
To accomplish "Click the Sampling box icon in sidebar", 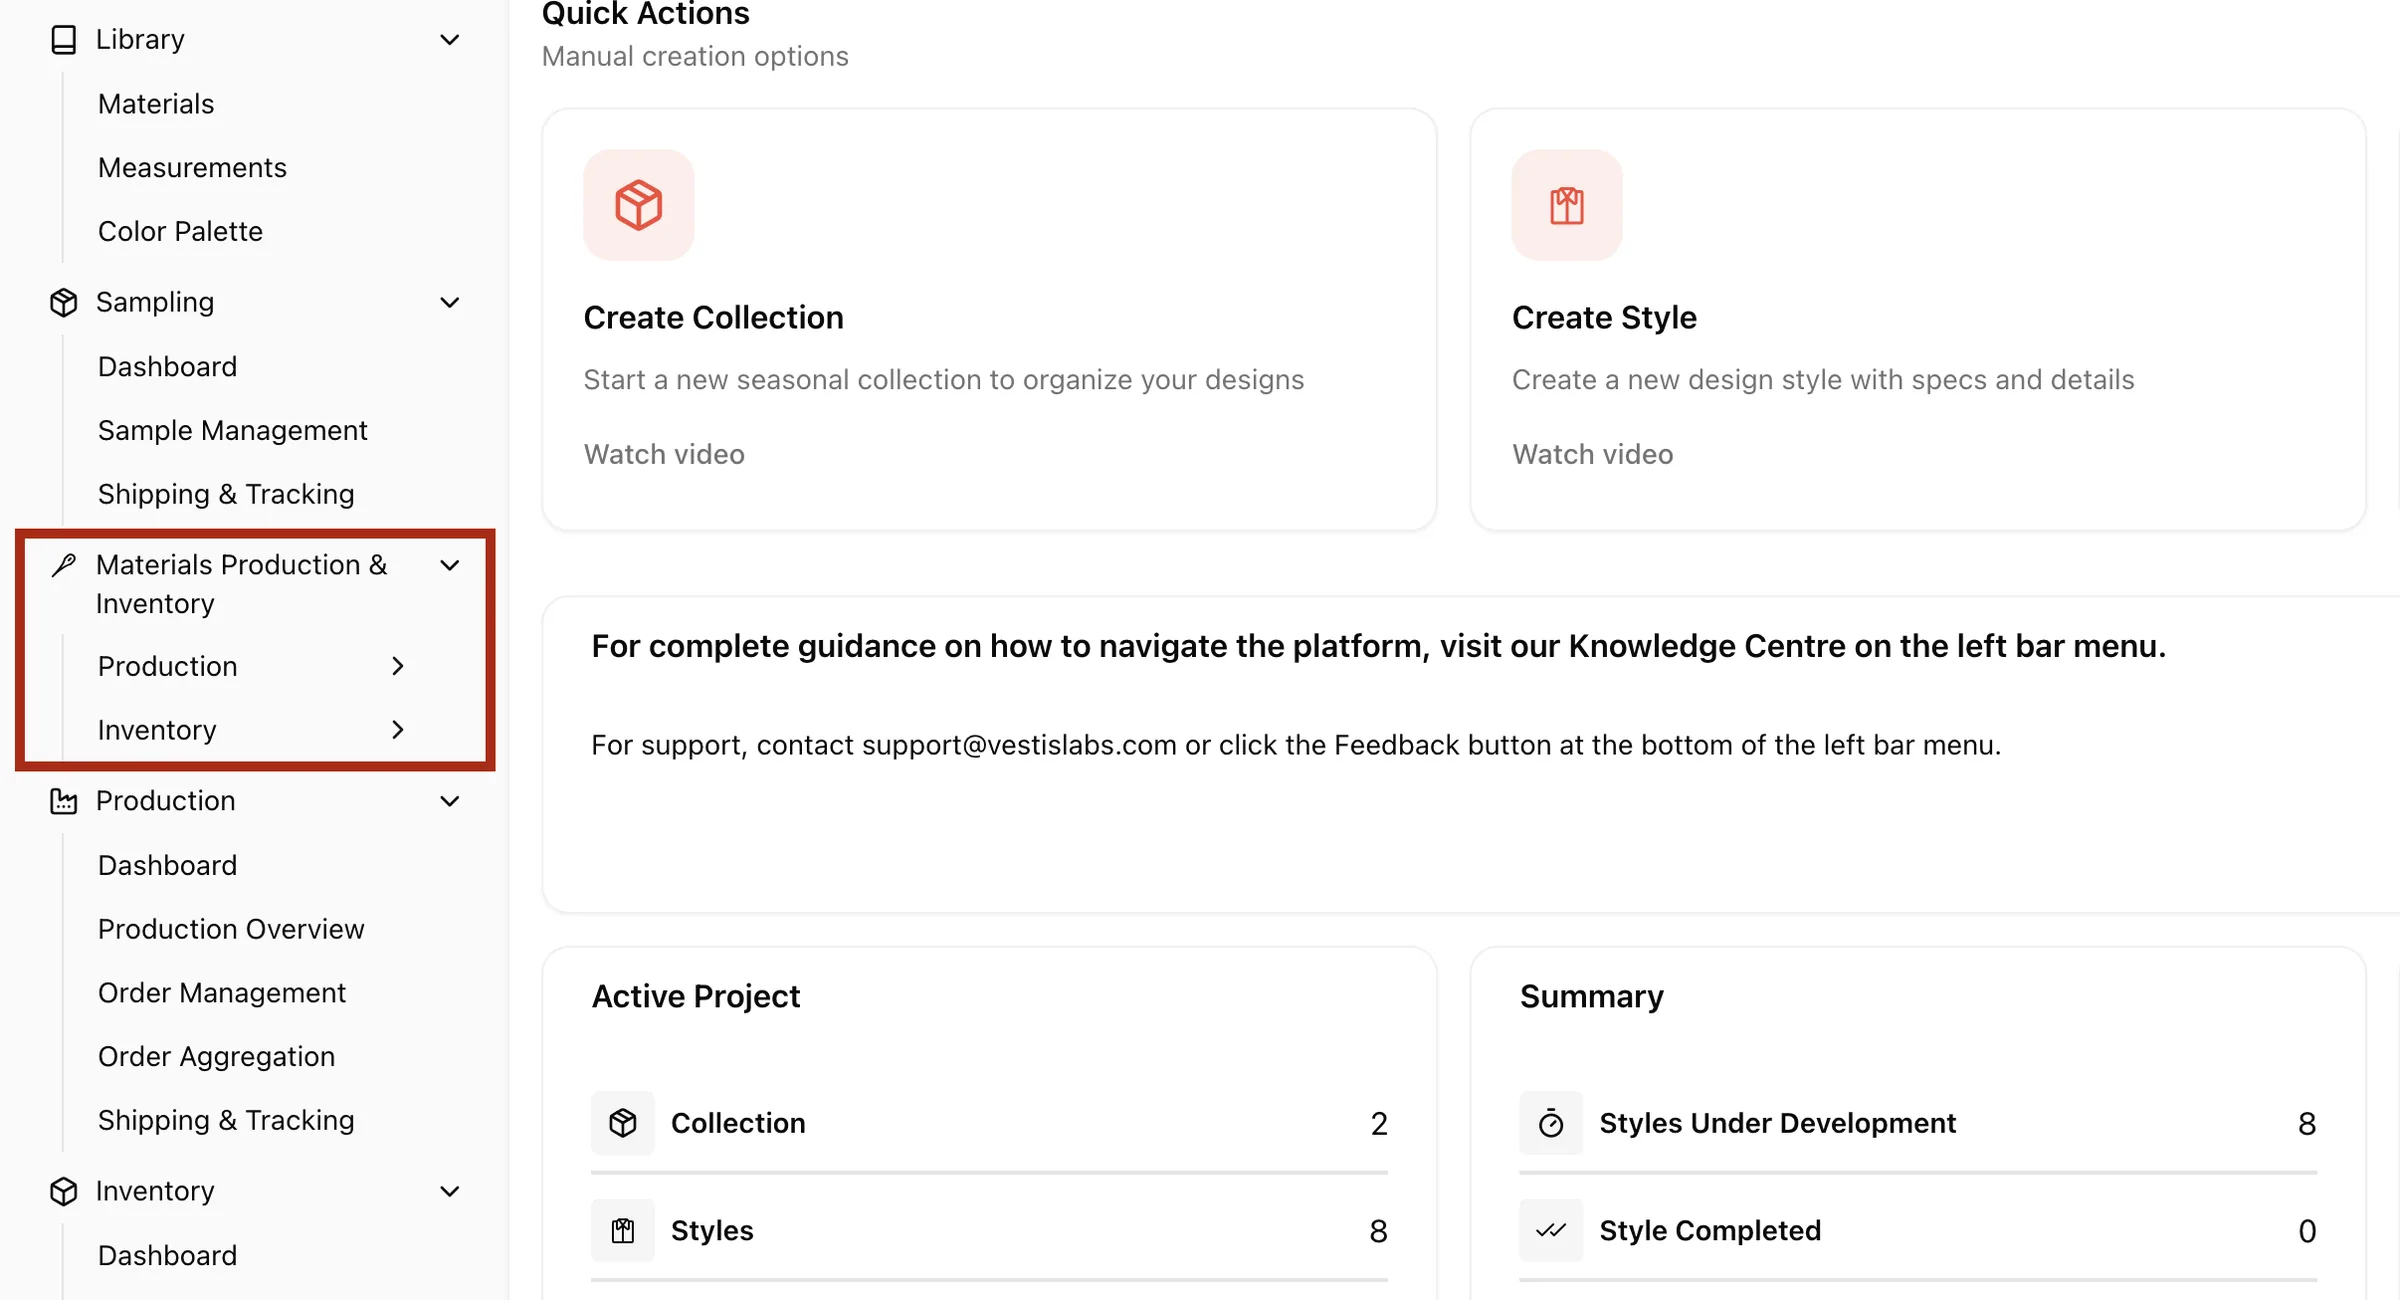I will pyautogui.click(x=64, y=302).
